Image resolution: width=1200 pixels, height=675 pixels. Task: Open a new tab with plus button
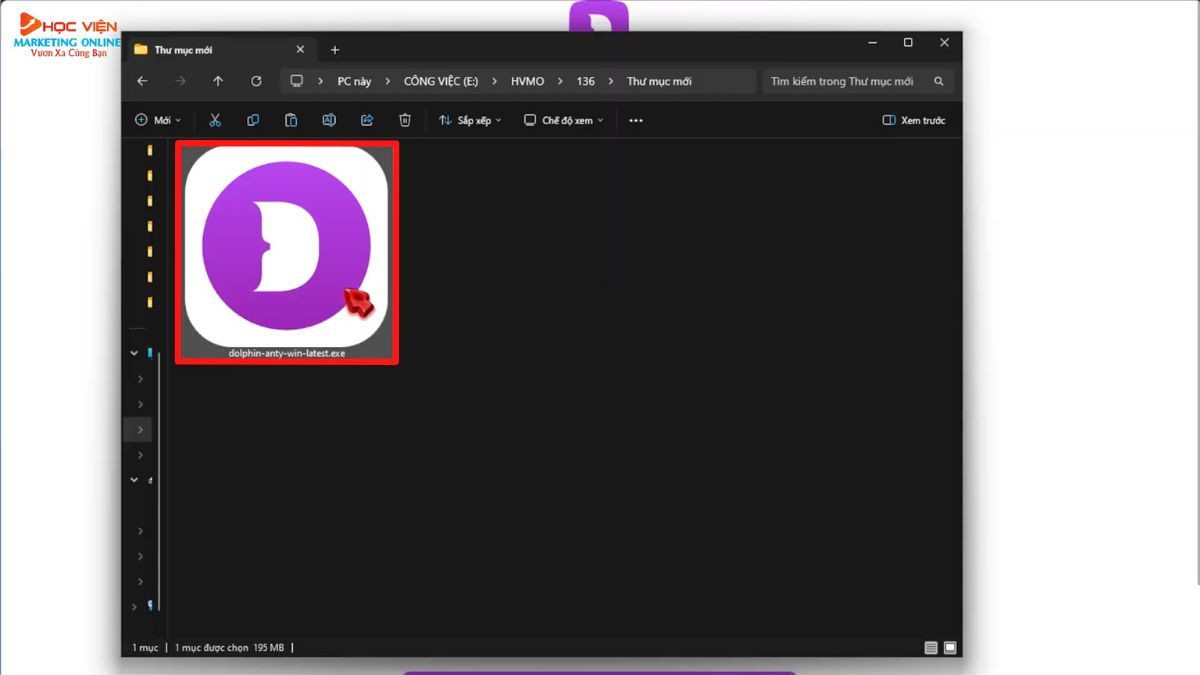(x=335, y=50)
